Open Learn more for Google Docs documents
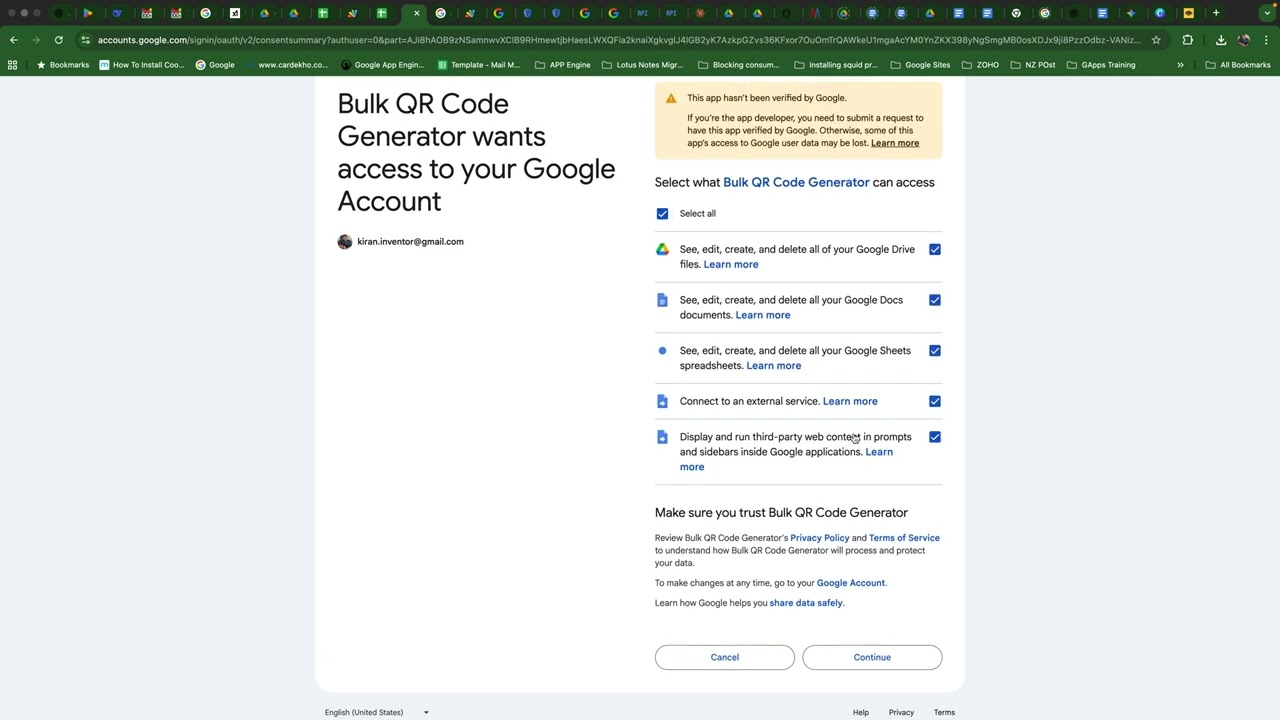This screenshot has height=720, width=1280. pos(763,315)
